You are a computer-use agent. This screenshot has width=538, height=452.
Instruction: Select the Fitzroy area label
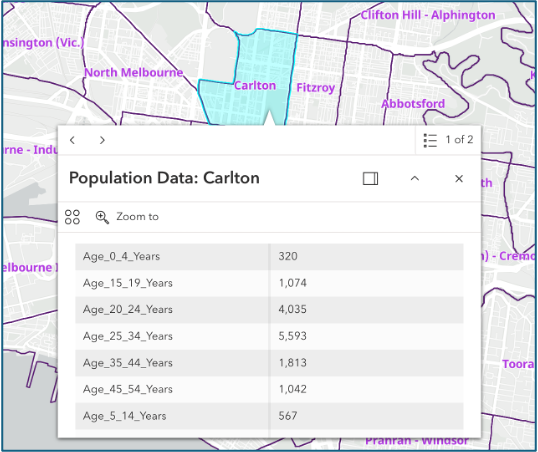coord(315,88)
